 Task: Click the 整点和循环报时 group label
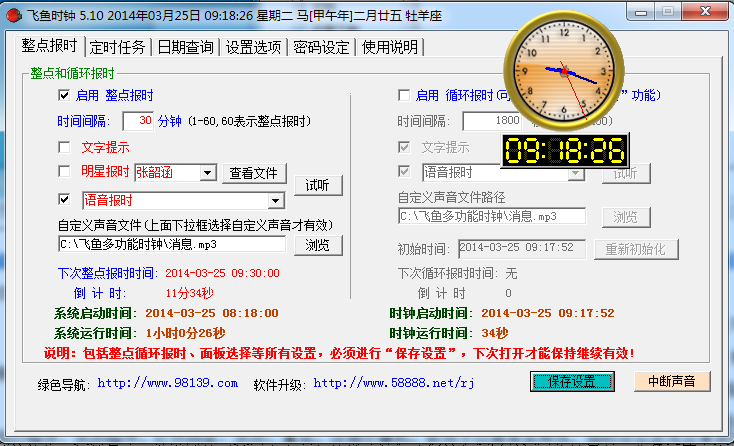[x=73, y=73]
